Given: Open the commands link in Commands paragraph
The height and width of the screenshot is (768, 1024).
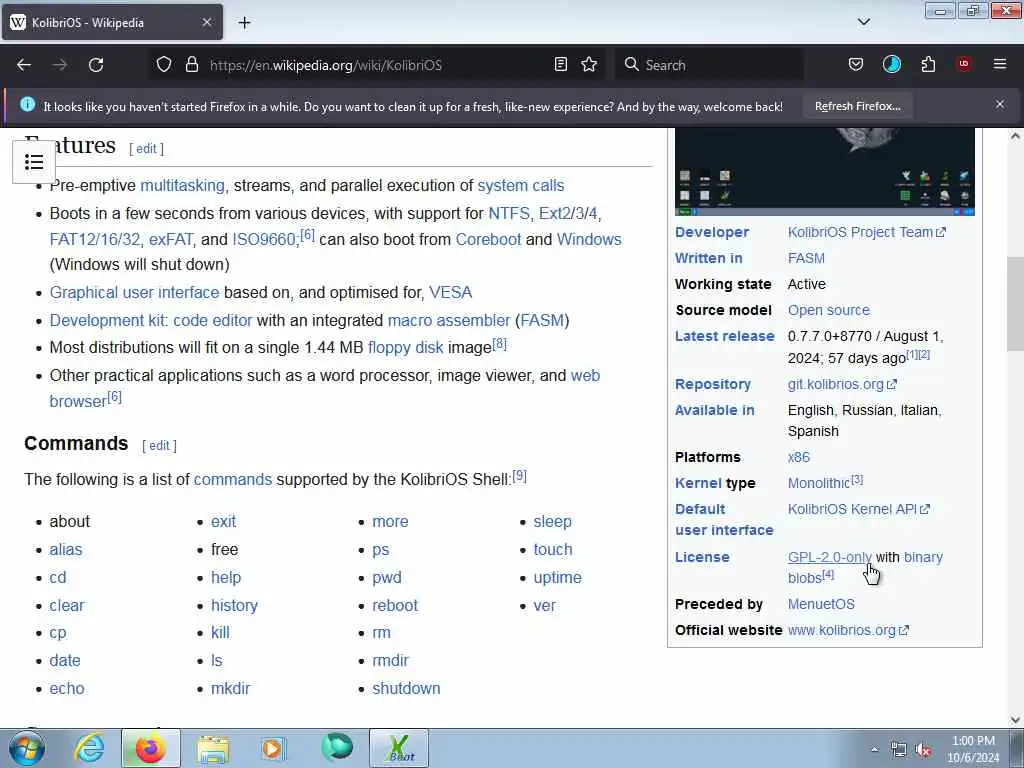Looking at the screenshot, I should 232,479.
